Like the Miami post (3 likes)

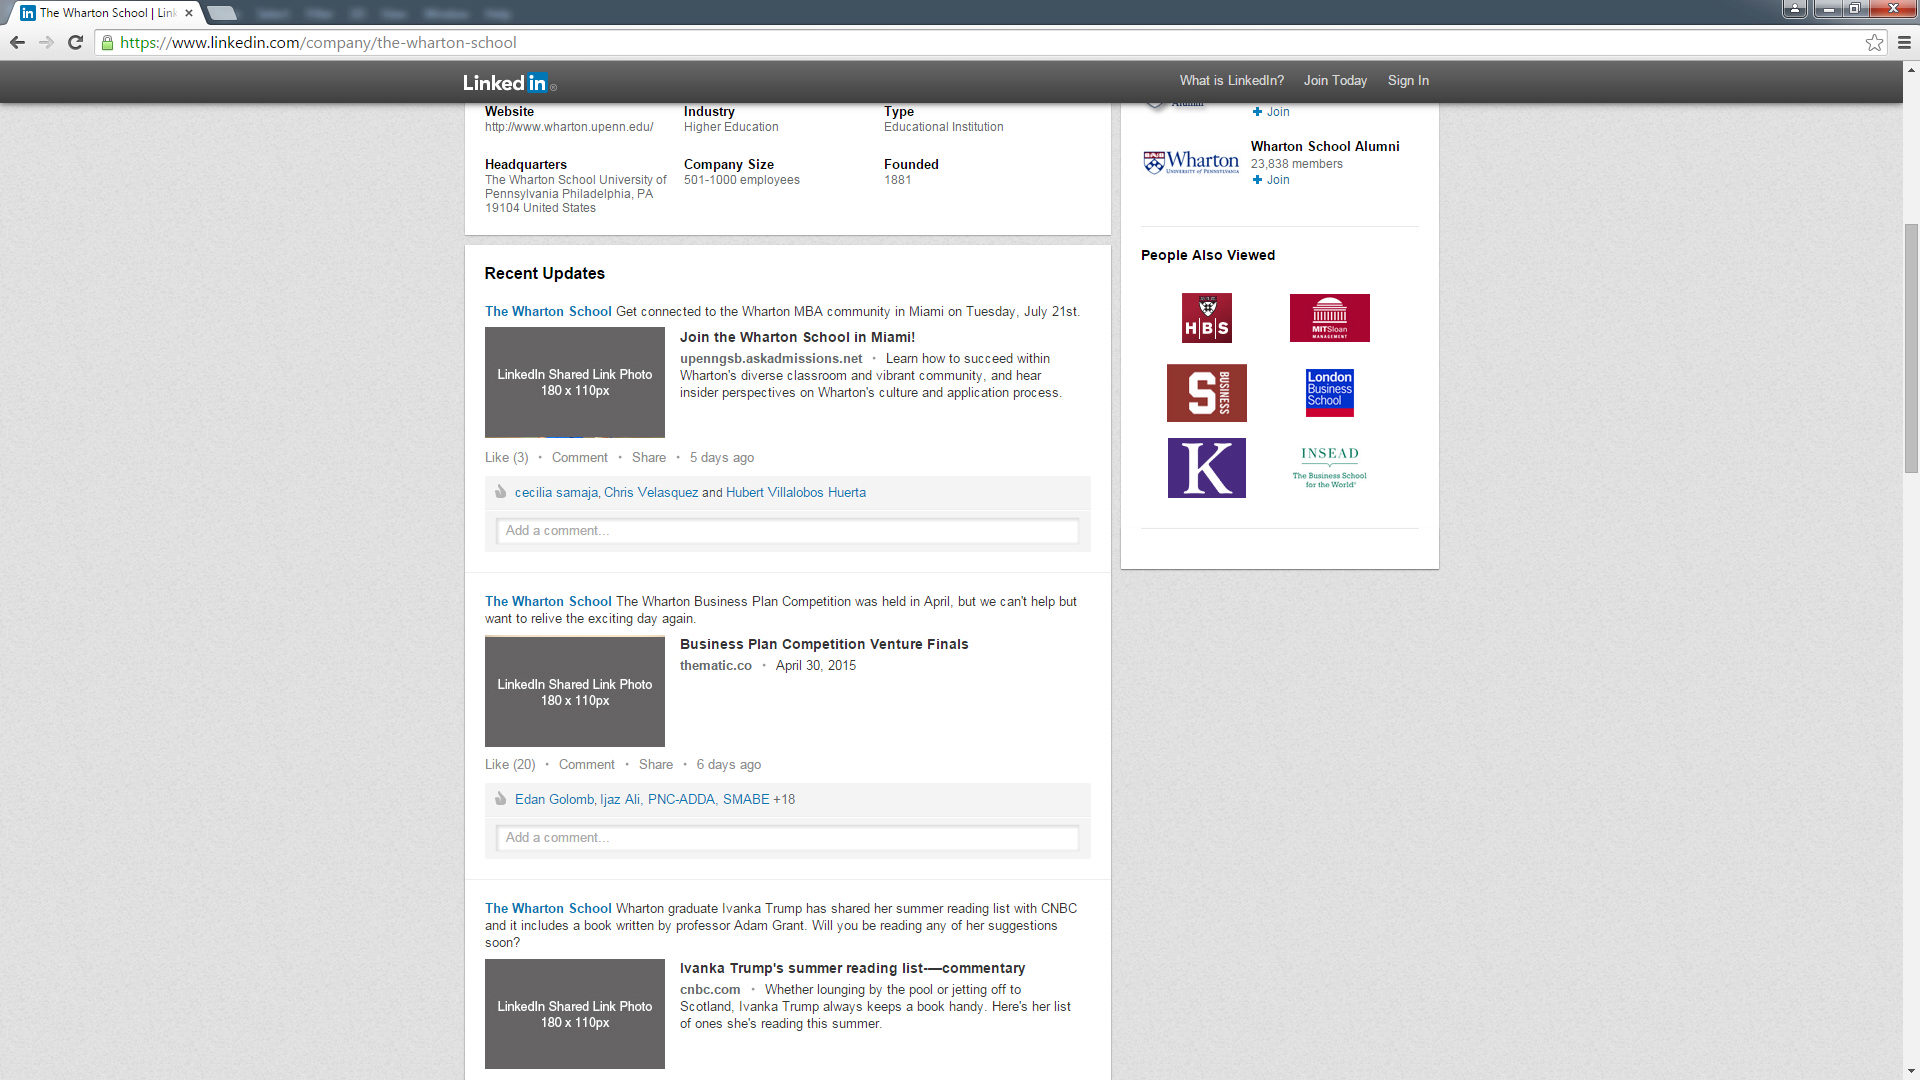tap(506, 458)
